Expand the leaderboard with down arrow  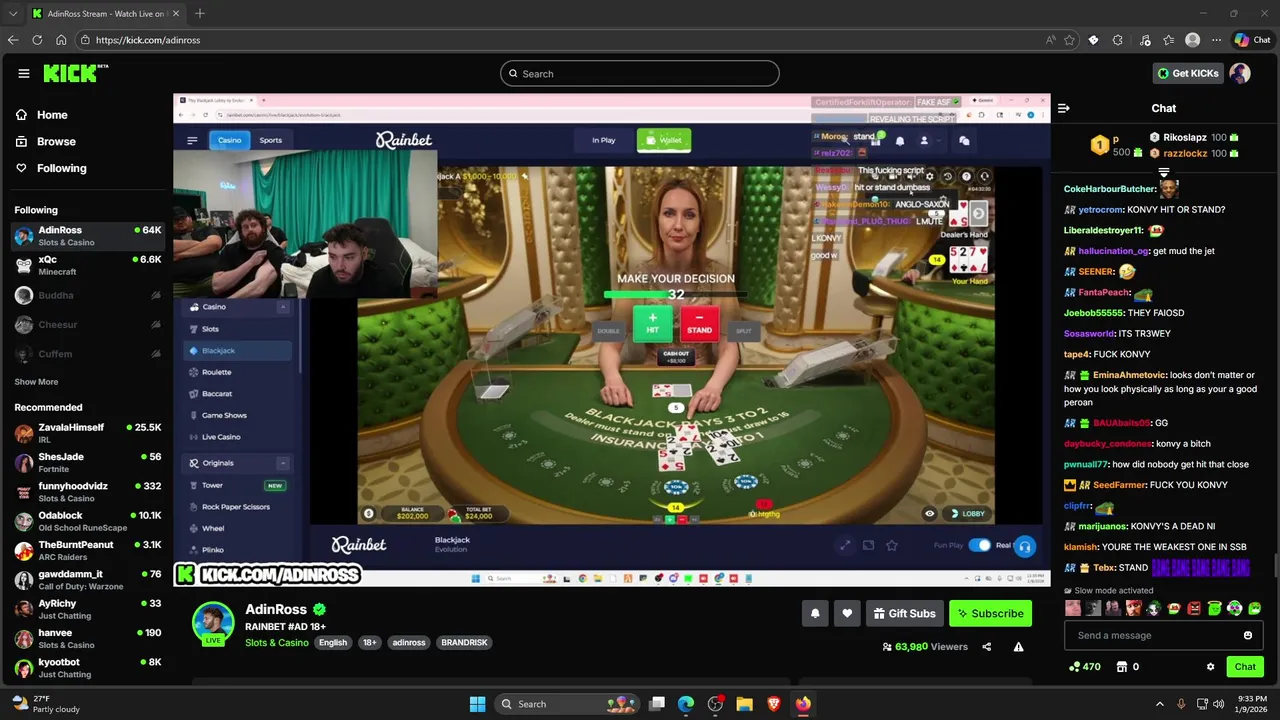[x=1163, y=172]
